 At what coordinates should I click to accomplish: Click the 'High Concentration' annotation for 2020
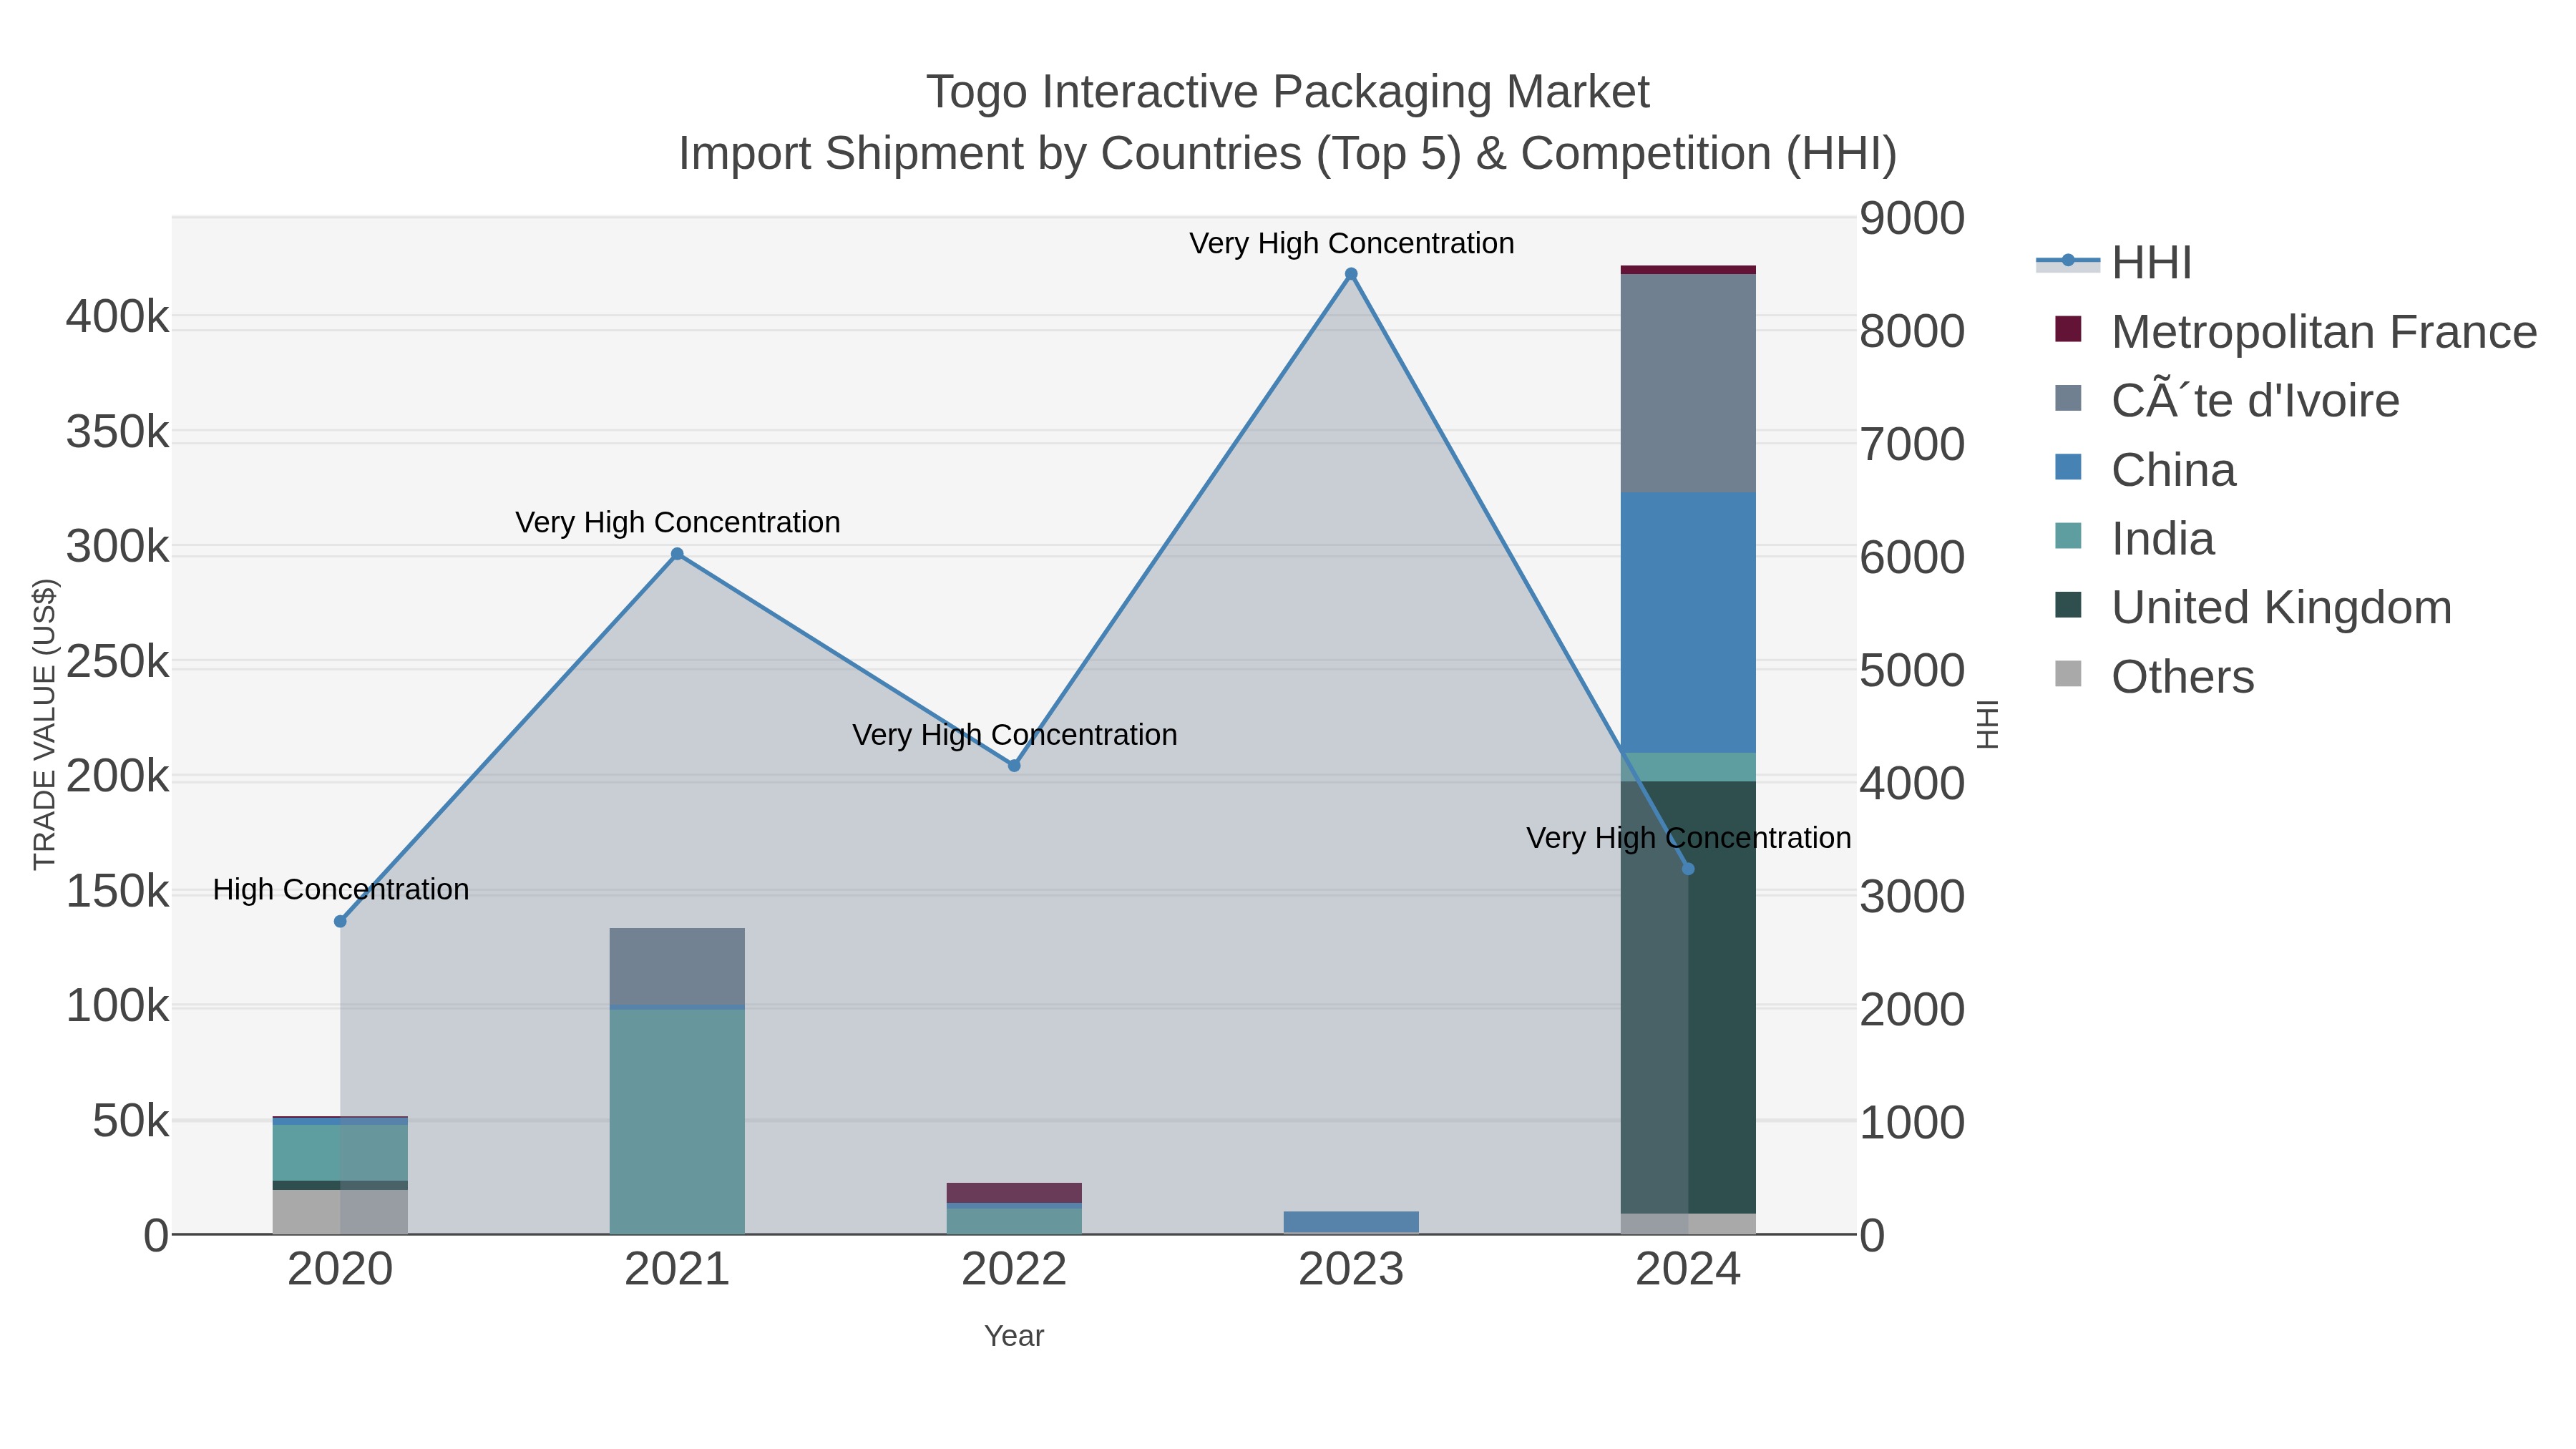click(x=341, y=889)
